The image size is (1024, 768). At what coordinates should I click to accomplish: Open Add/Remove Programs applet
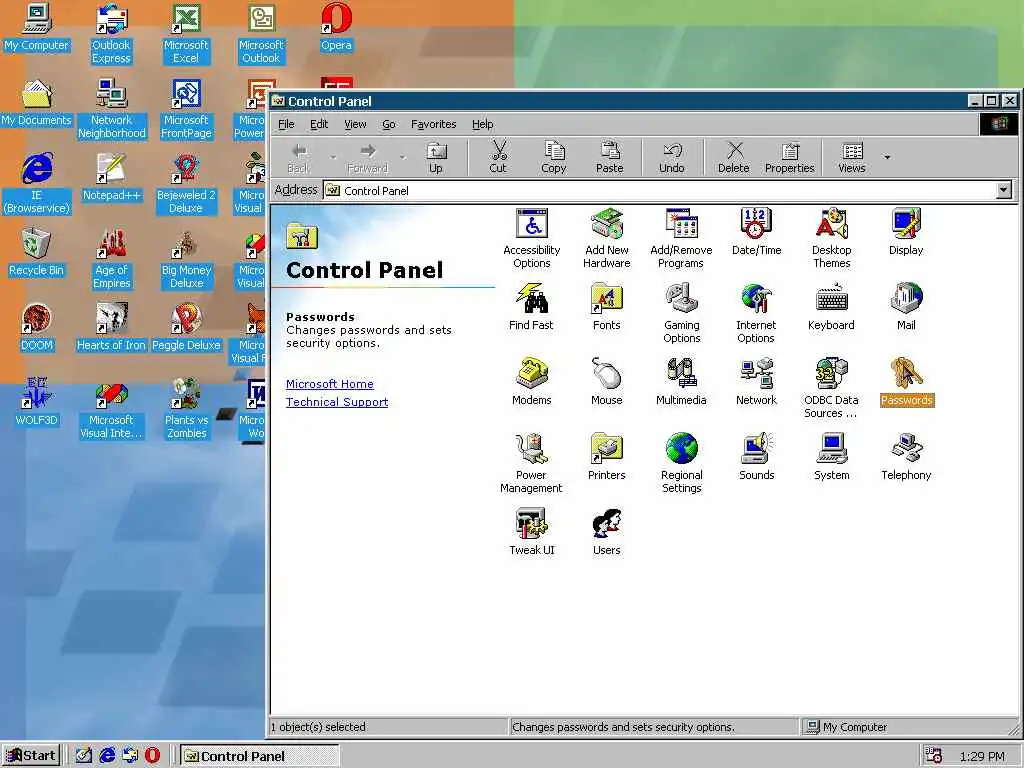point(681,238)
